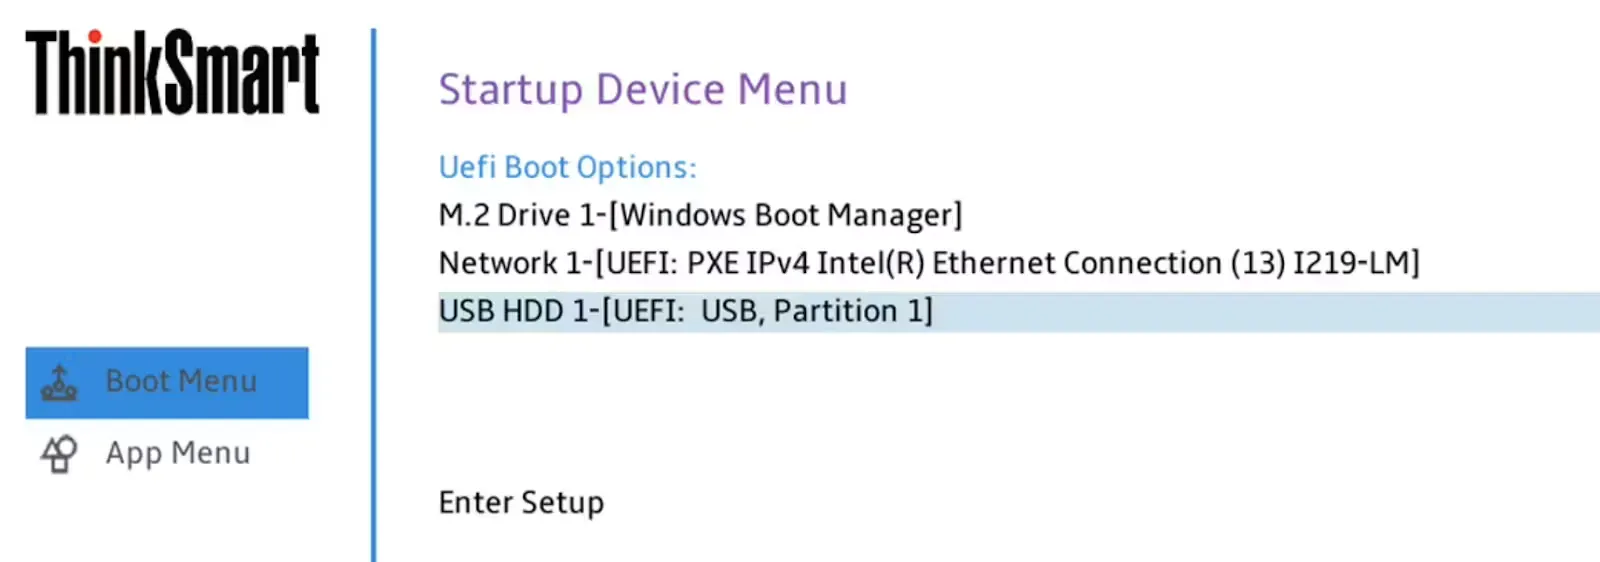The height and width of the screenshot is (562, 1600).
Task: Click the Partition 1 text
Action: tap(852, 311)
